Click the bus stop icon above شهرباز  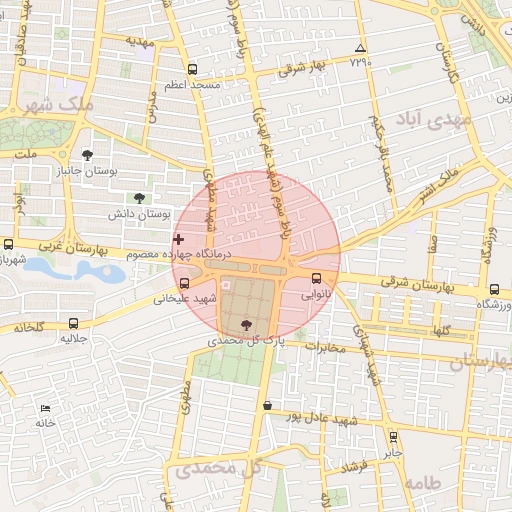[9, 244]
